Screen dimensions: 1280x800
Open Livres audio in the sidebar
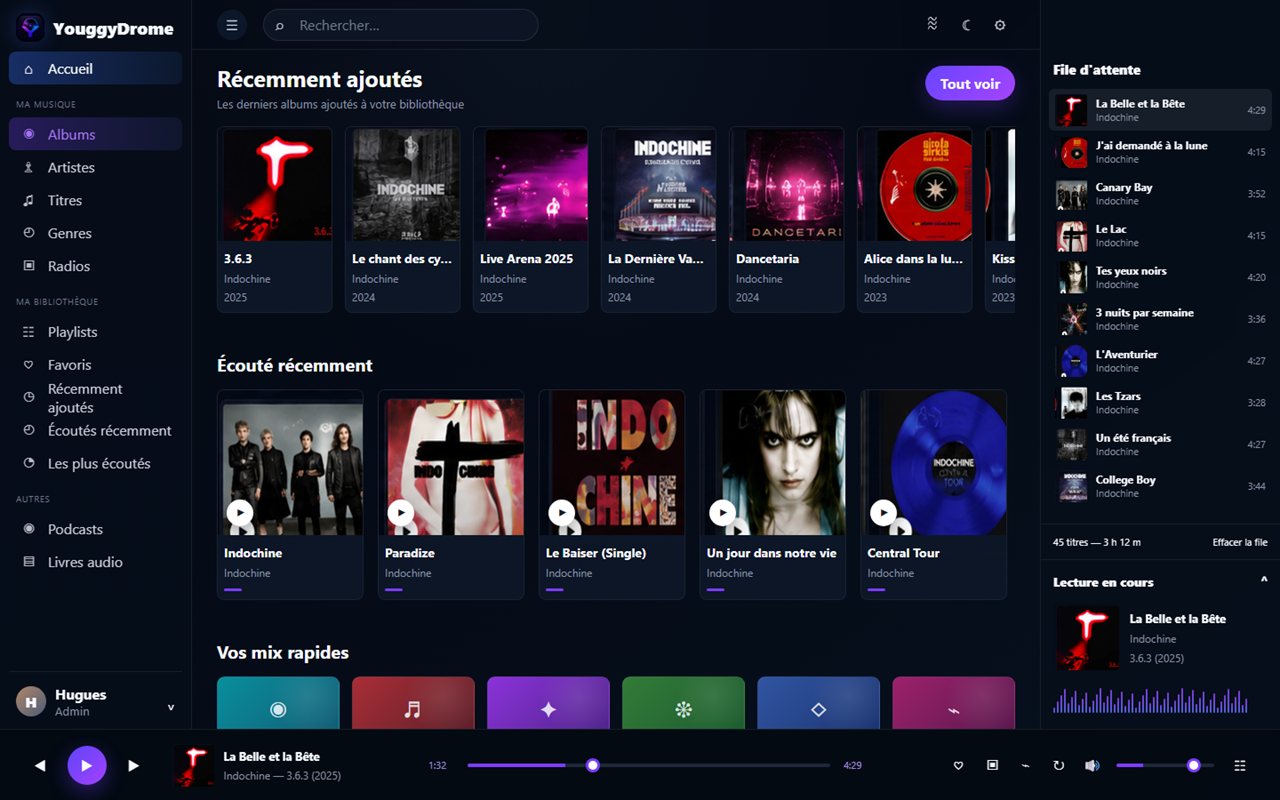pyautogui.click(x=96, y=562)
